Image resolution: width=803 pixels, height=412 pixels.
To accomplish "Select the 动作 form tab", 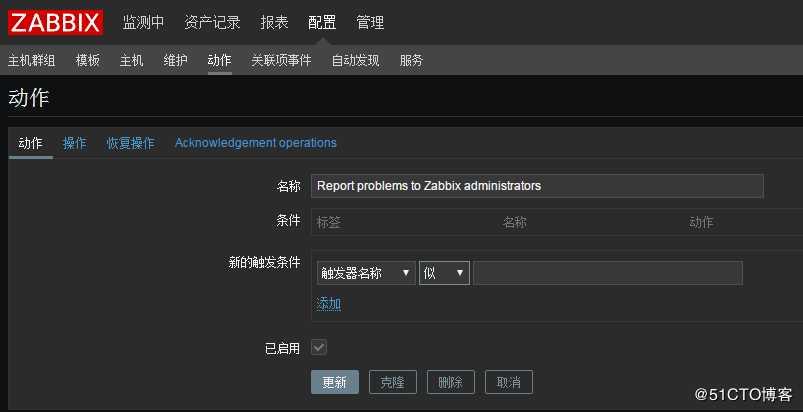I will tap(31, 143).
